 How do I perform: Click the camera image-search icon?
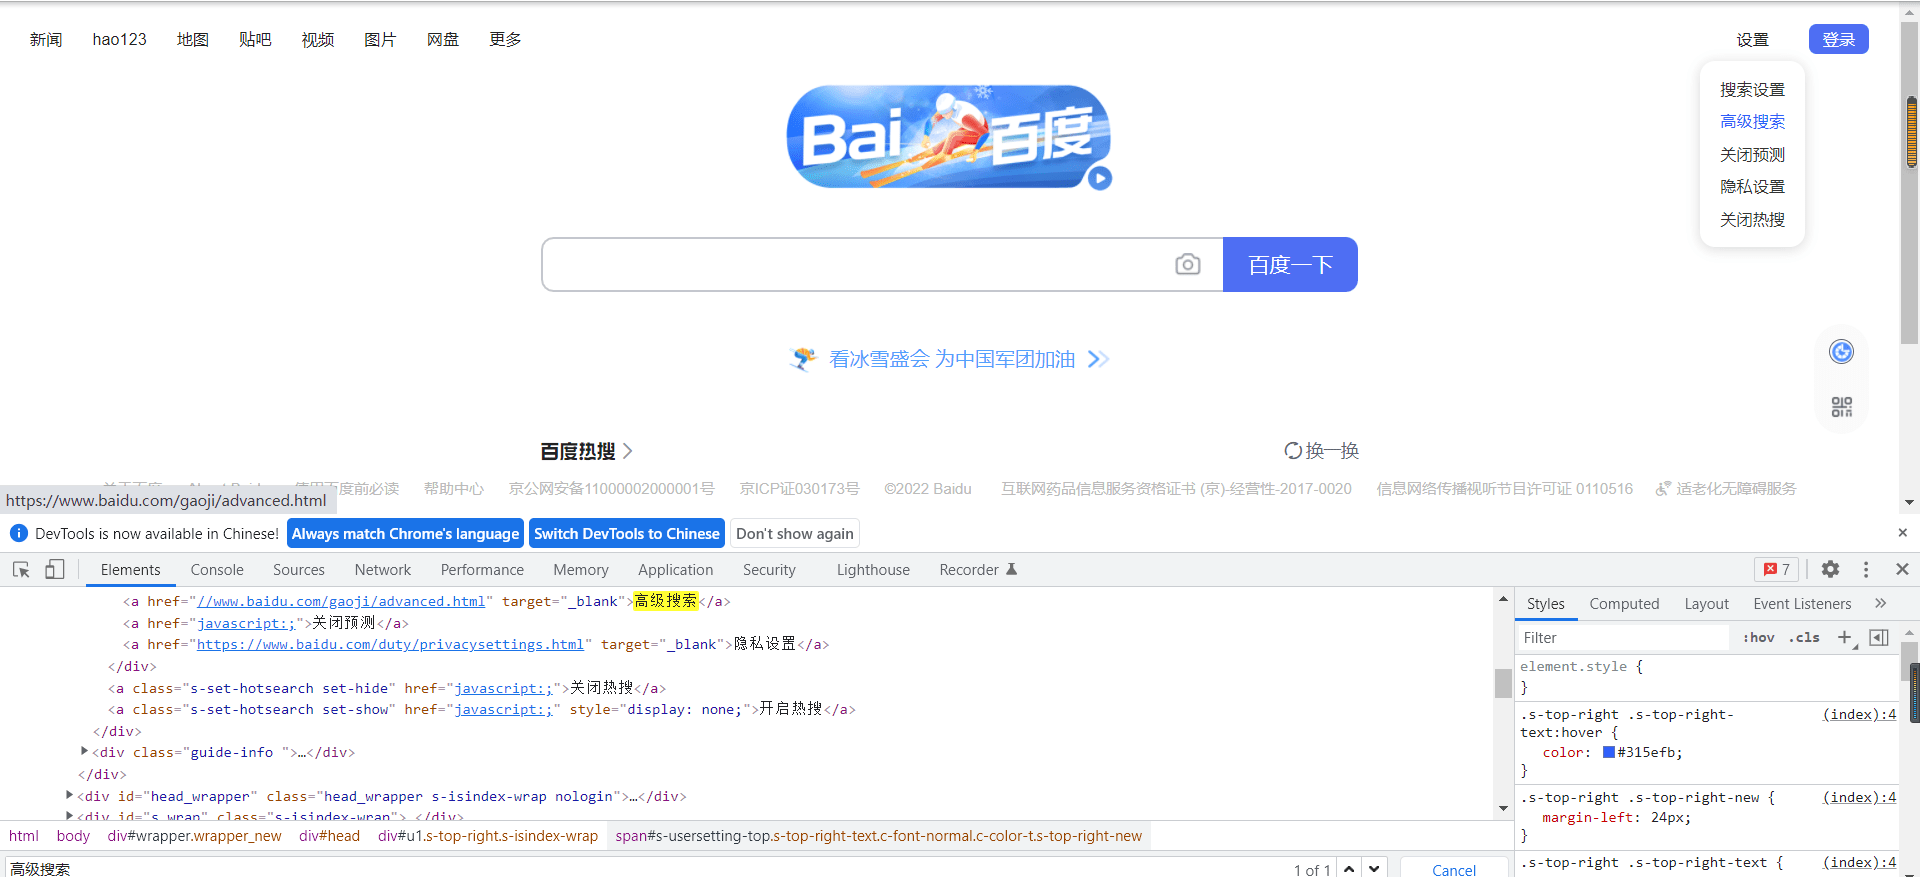pyautogui.click(x=1188, y=264)
